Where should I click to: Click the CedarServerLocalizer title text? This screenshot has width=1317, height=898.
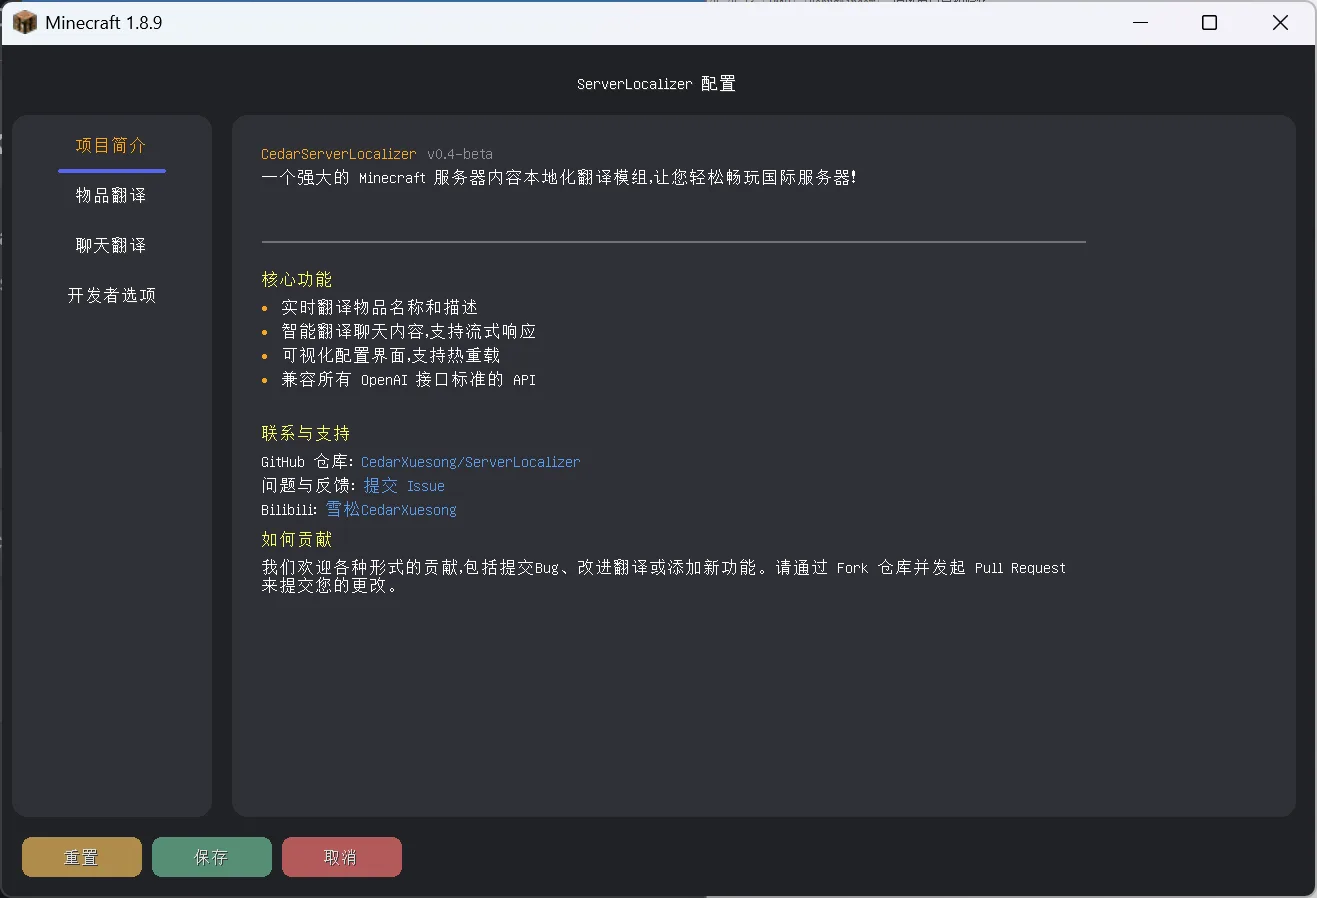coord(339,154)
